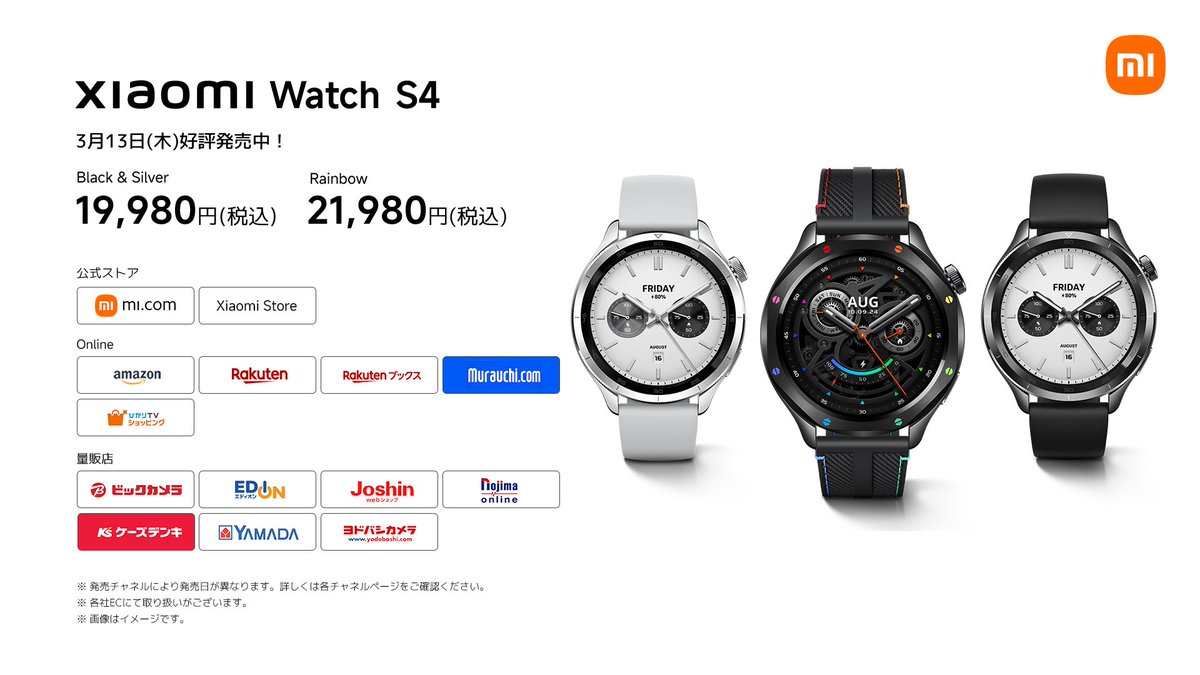Choose the Joshin web shop logo
Screen dimensions: 1200x675
click(380, 489)
